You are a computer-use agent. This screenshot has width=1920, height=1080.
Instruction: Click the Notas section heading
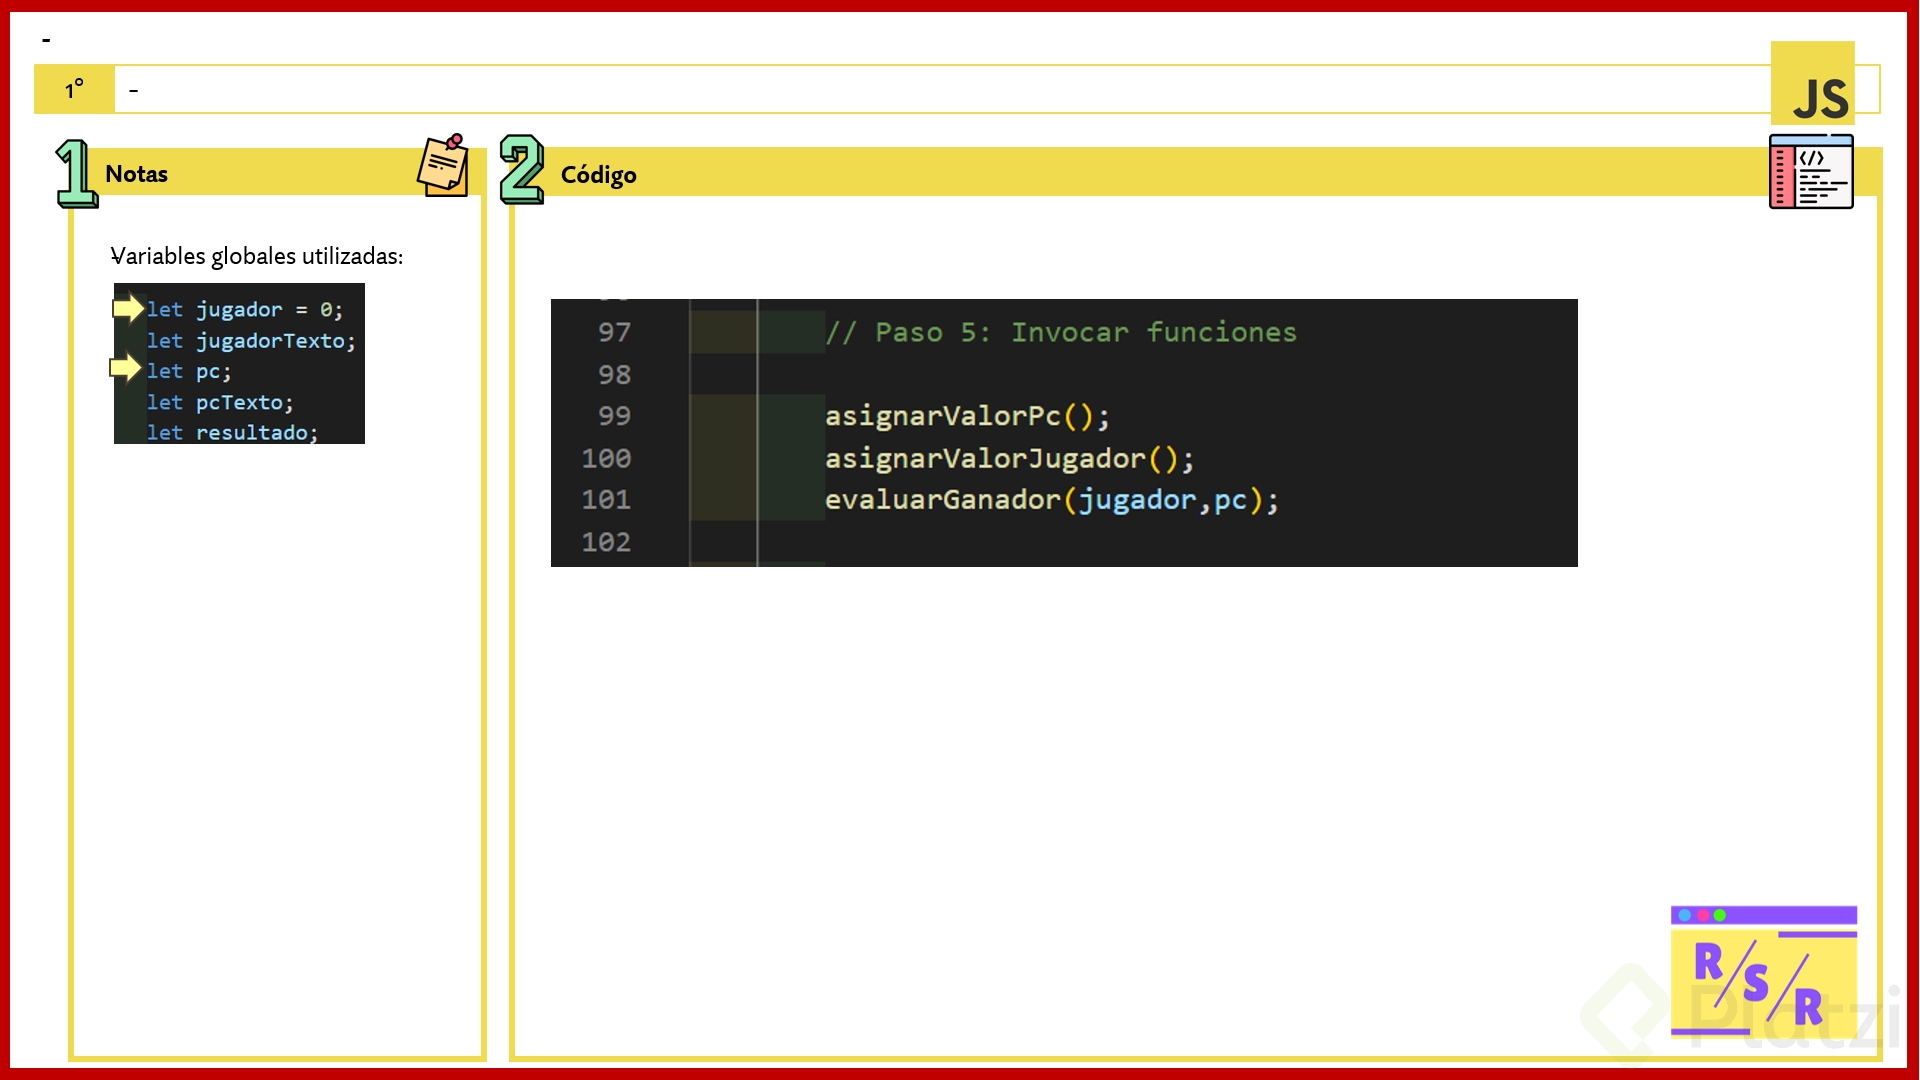pos(137,174)
